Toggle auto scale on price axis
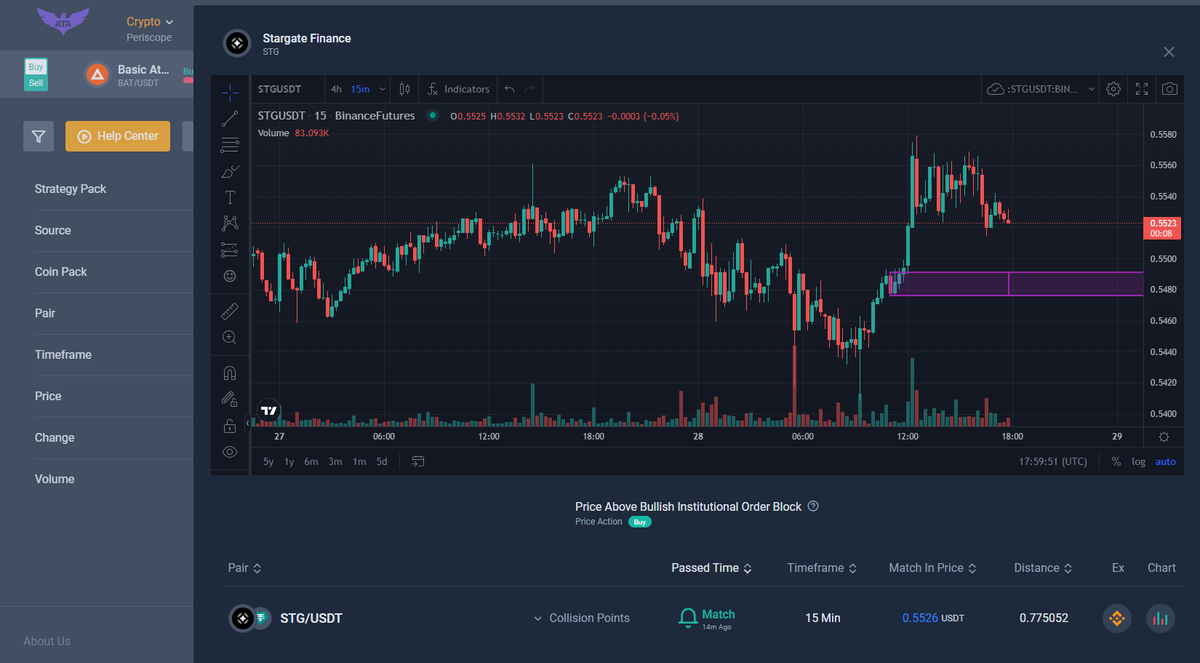The image size is (1200, 663). (x=1165, y=462)
